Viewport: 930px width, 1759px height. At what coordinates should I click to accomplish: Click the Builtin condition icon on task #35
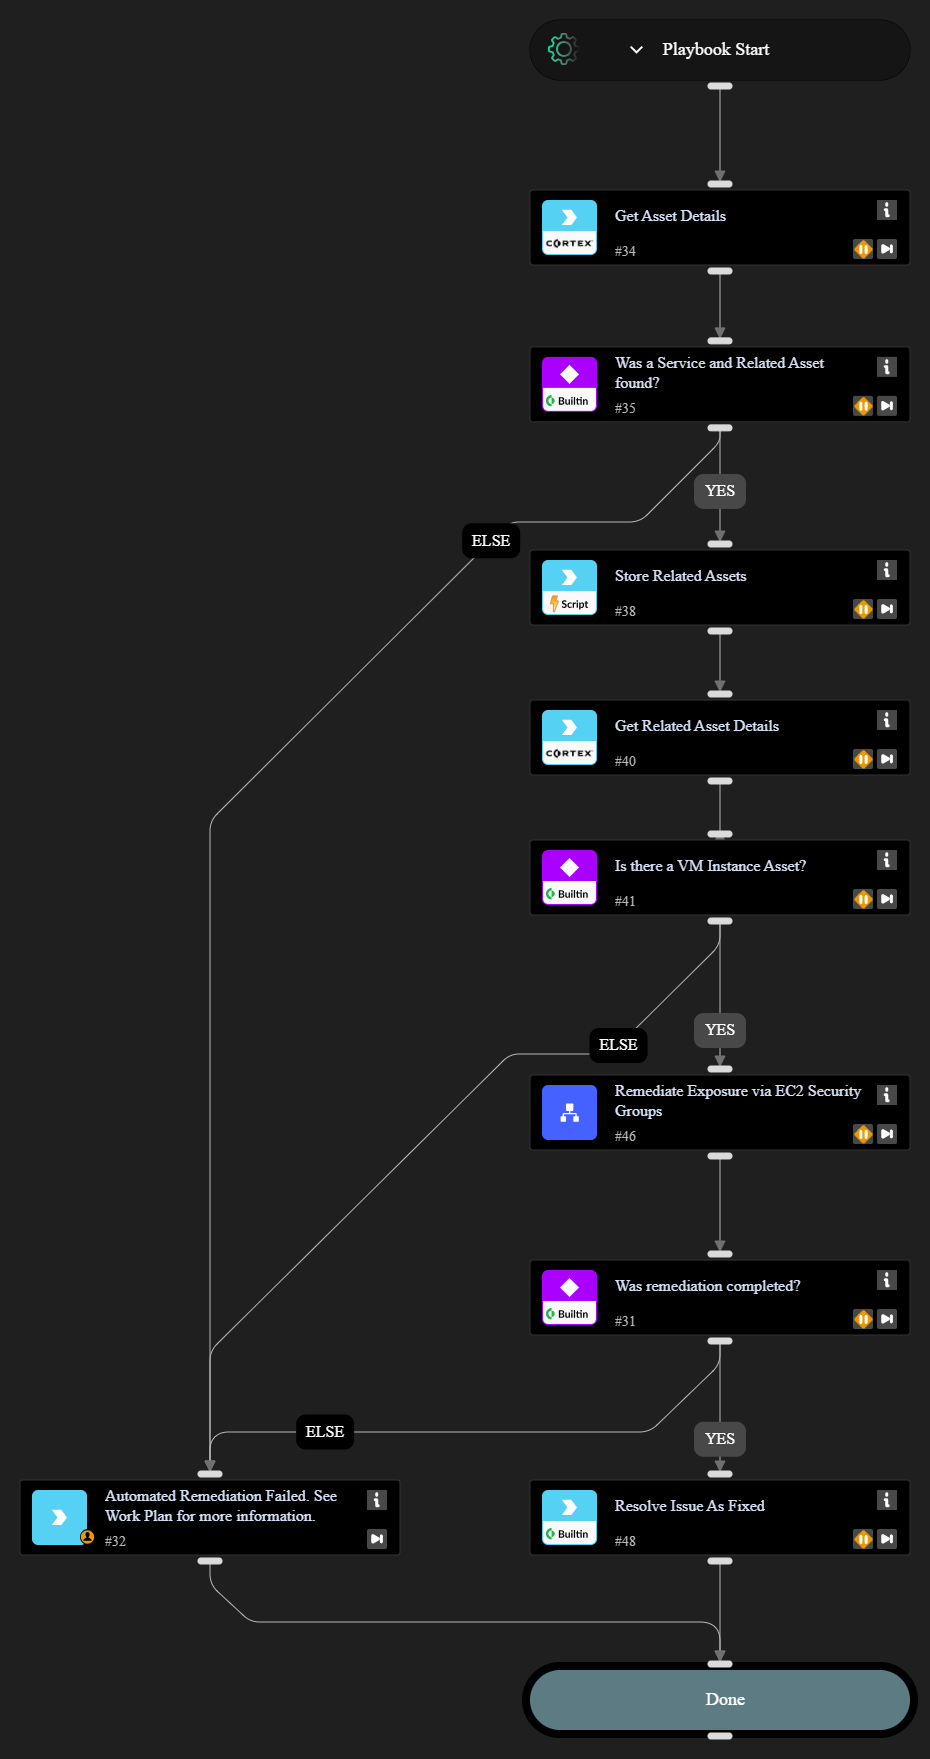click(569, 385)
